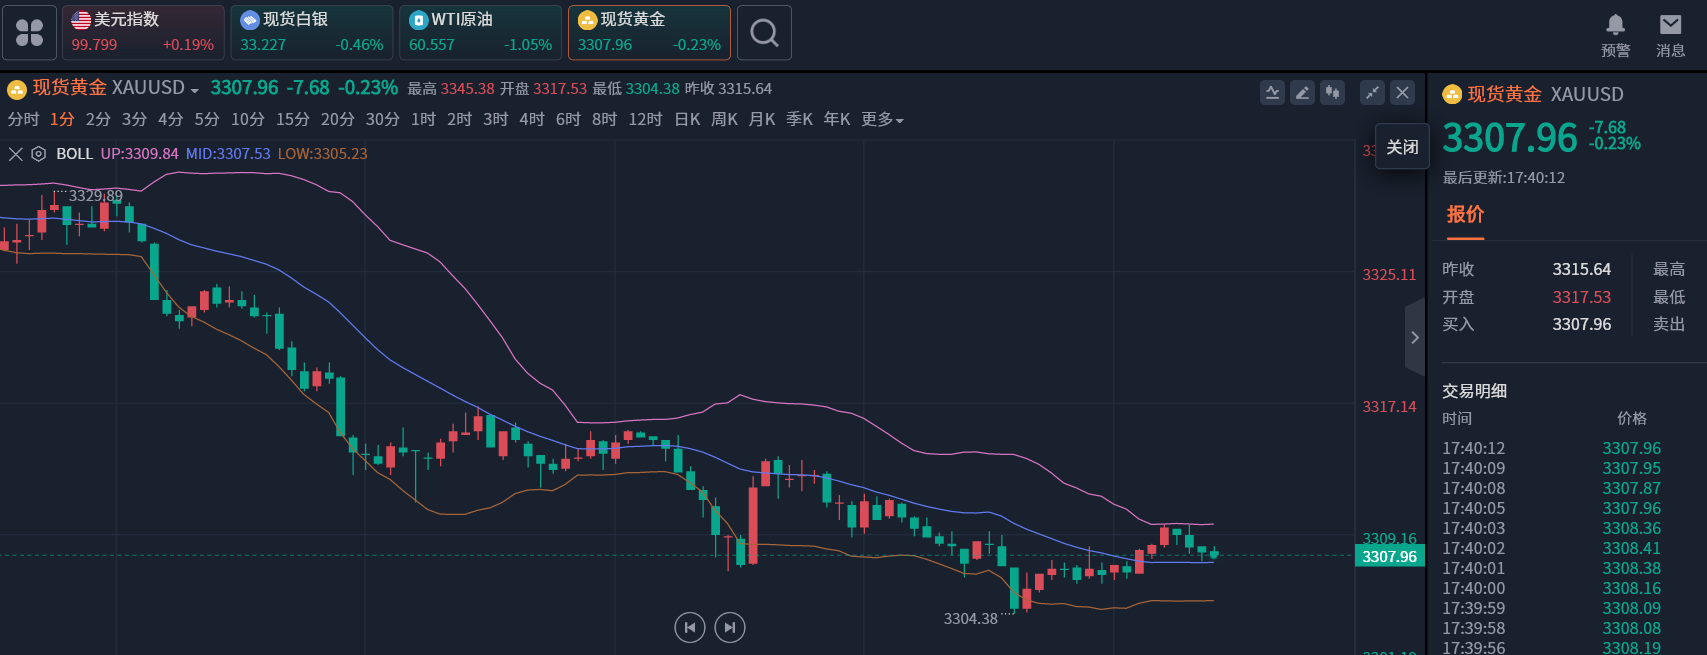
Task: Open the XAUUSD symbol dropdown arrow
Action: pyautogui.click(x=194, y=90)
